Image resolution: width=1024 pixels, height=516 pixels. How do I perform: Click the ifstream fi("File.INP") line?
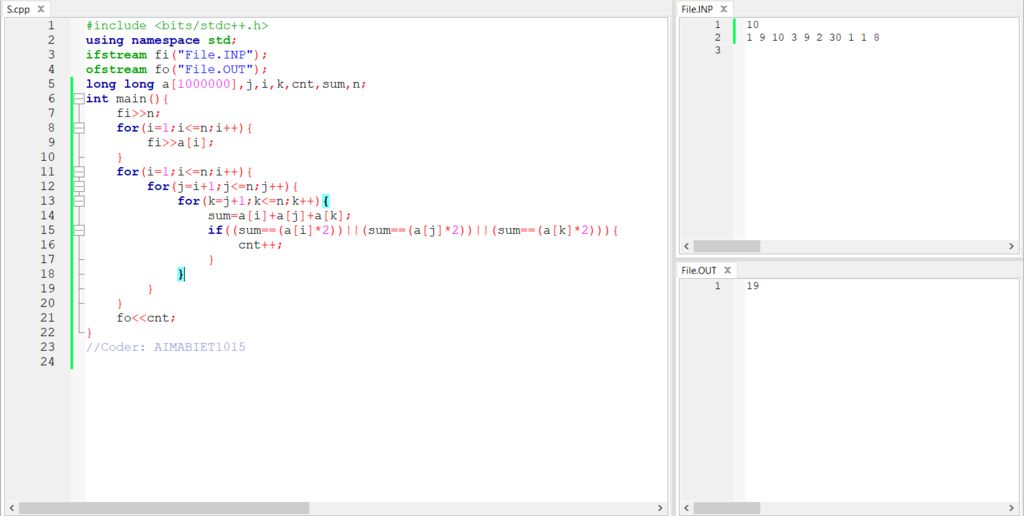[176, 55]
